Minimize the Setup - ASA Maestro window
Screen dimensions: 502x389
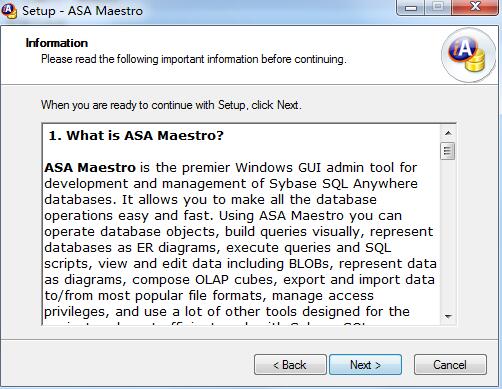(411, 7)
